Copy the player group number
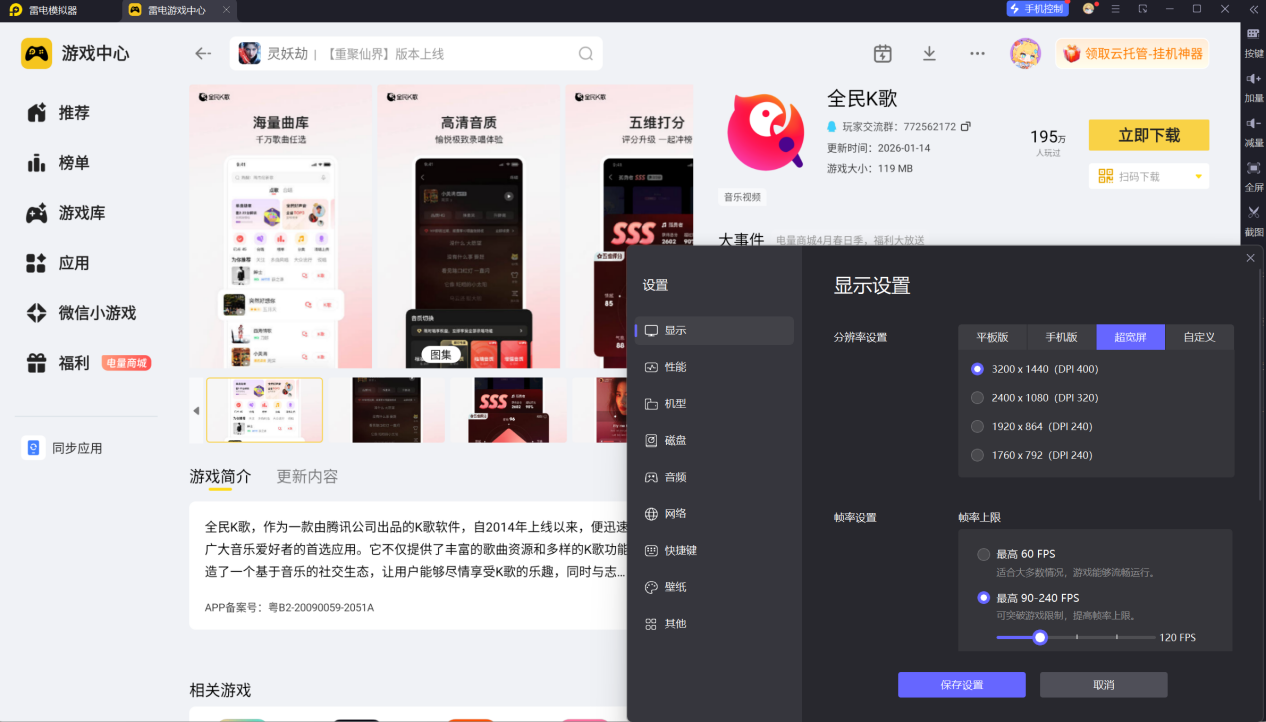 pos(965,127)
